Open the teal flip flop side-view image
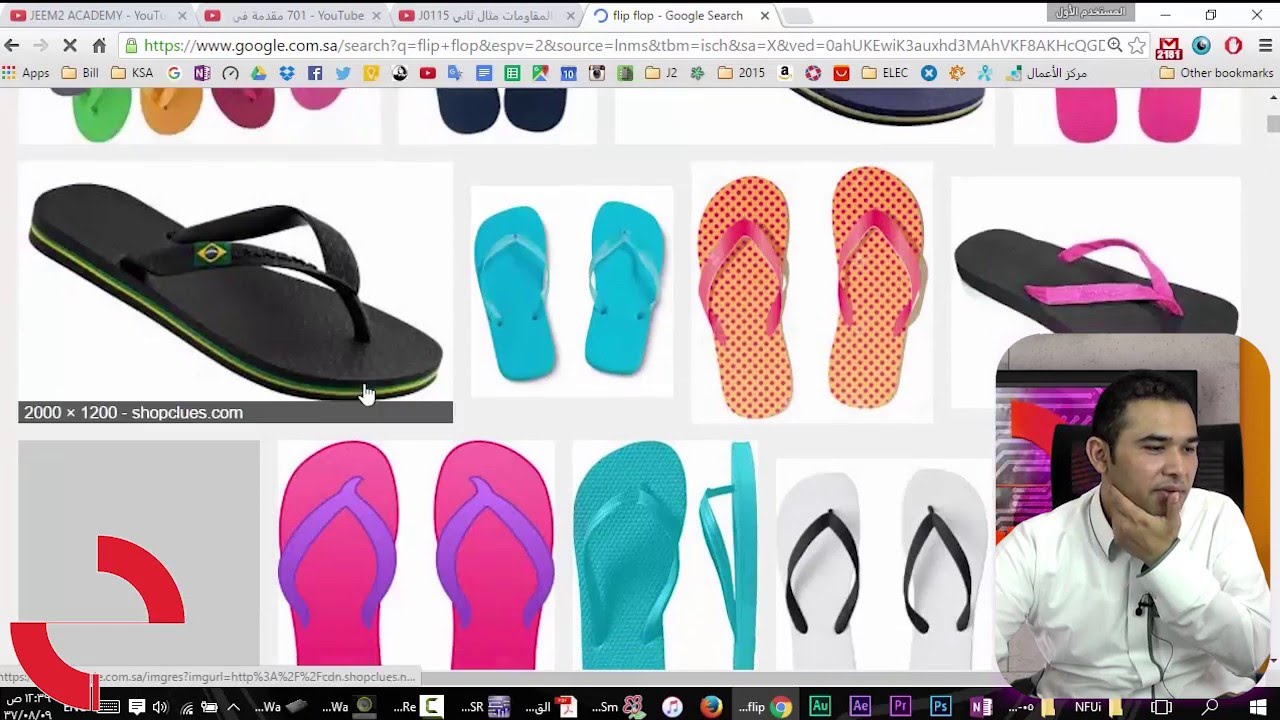This screenshot has width=1280, height=720. 665,555
